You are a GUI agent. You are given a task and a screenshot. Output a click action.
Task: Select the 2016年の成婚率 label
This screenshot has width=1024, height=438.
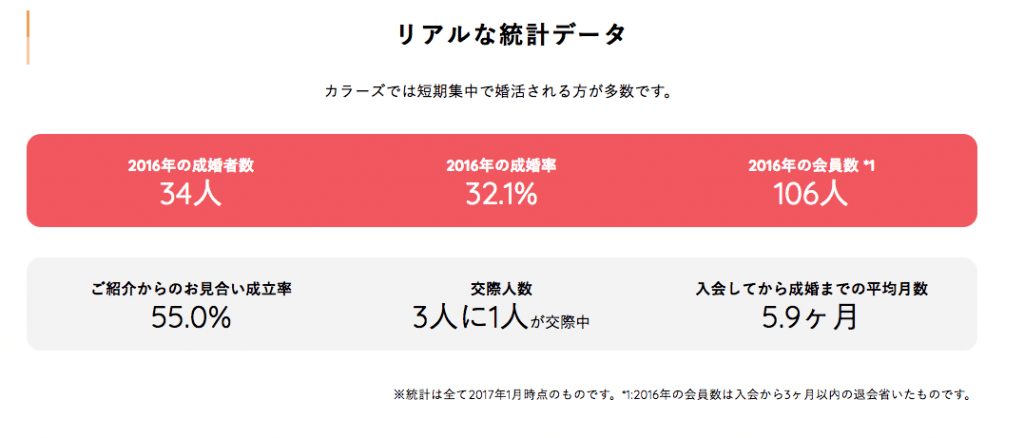502,166
